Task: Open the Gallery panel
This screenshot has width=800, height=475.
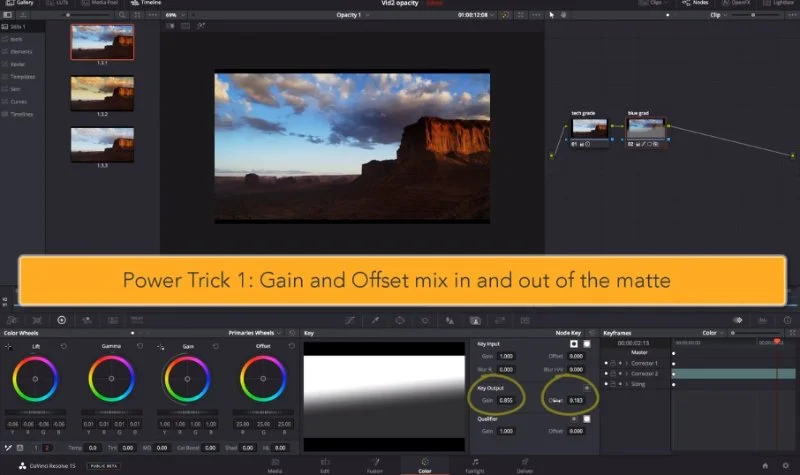Action: point(19,3)
